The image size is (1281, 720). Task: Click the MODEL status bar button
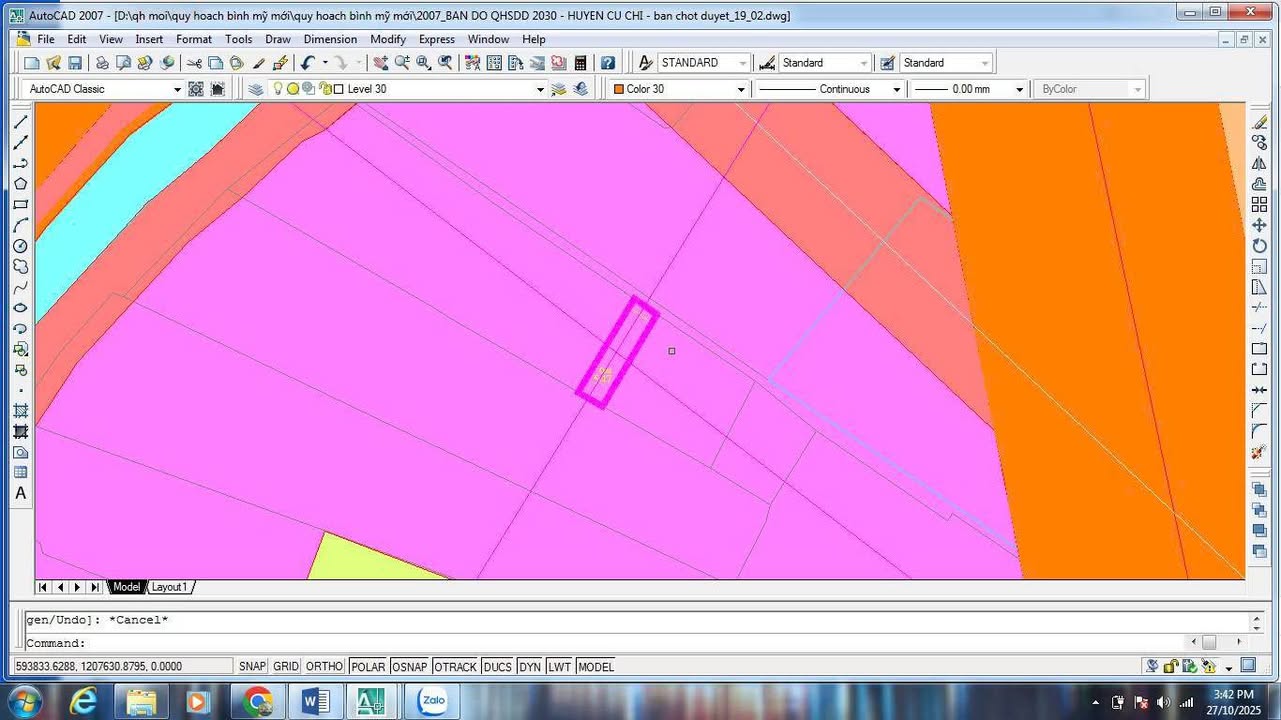click(x=596, y=666)
